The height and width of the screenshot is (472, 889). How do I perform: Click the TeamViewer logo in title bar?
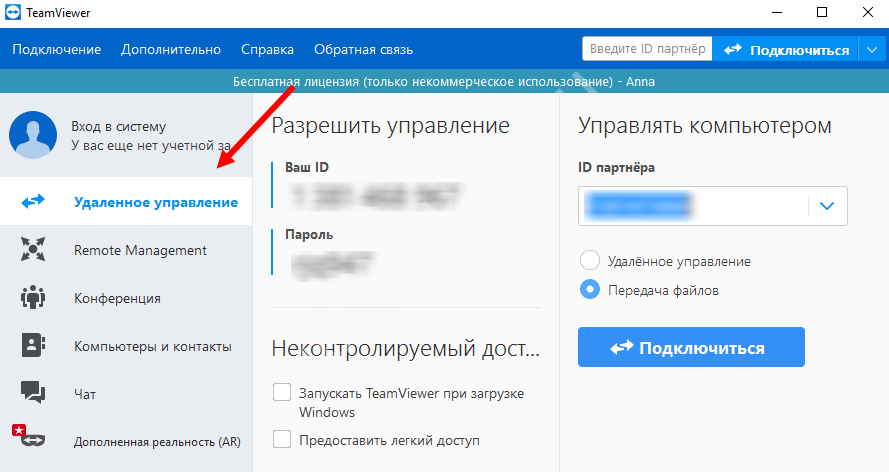(12, 12)
